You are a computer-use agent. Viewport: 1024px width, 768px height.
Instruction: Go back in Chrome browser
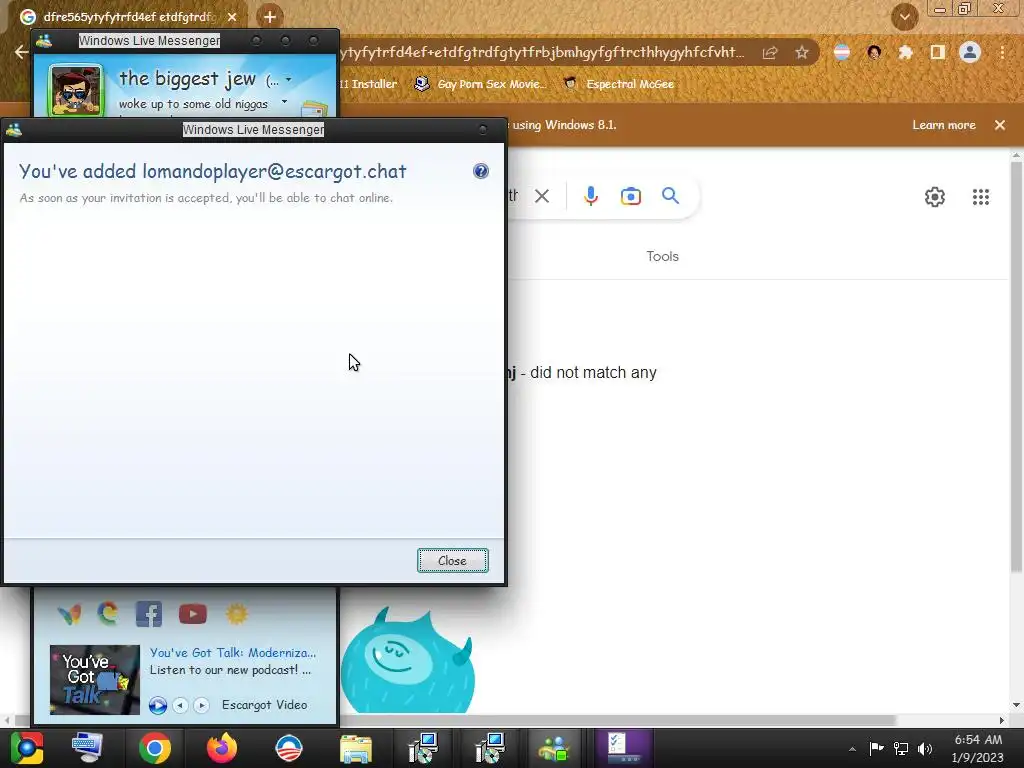coord(21,52)
